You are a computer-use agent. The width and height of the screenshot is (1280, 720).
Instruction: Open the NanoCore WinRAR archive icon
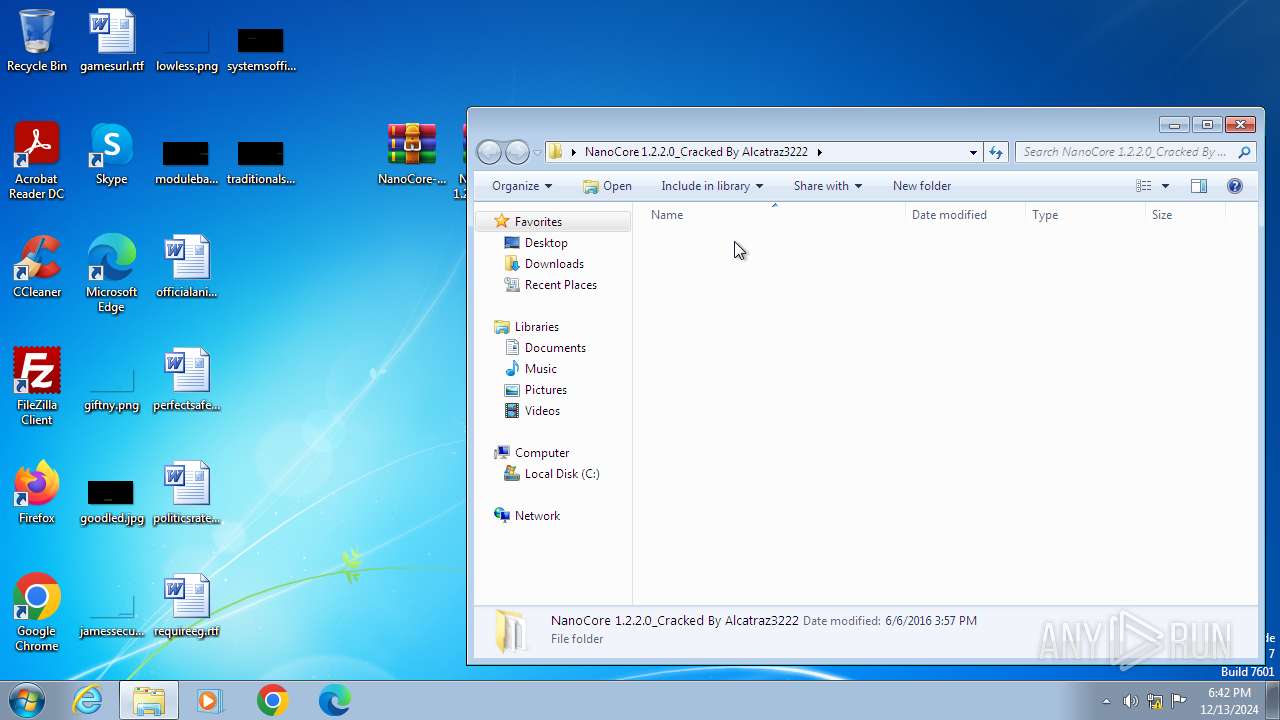412,154
